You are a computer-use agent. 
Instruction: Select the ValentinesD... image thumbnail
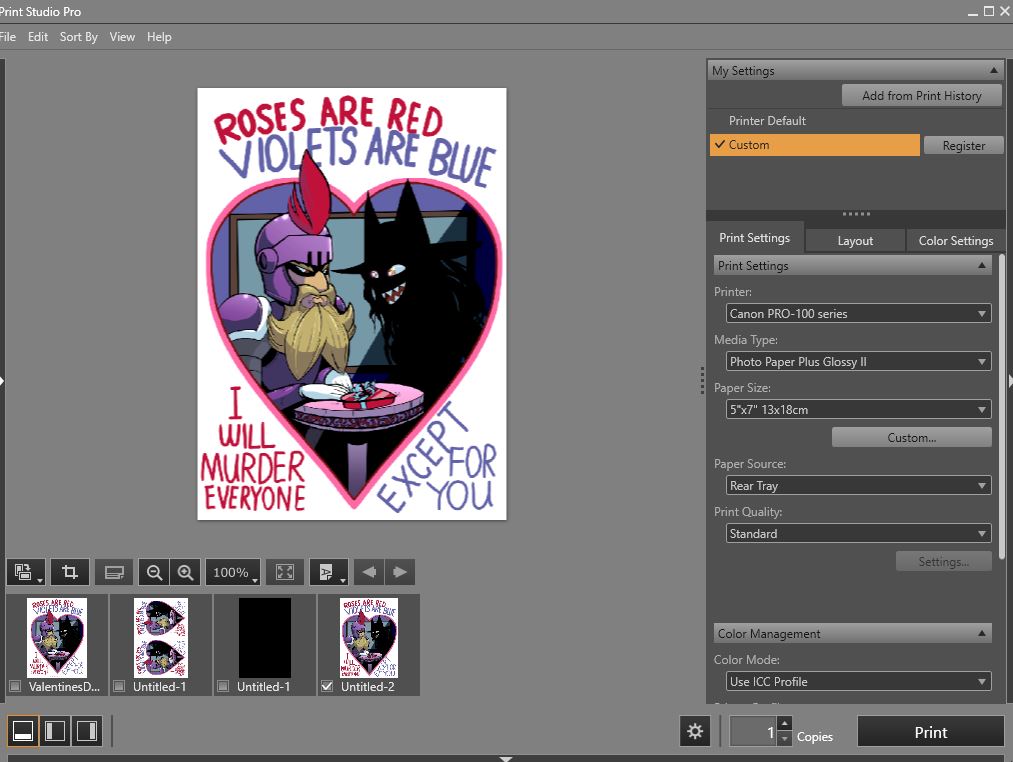pos(57,638)
